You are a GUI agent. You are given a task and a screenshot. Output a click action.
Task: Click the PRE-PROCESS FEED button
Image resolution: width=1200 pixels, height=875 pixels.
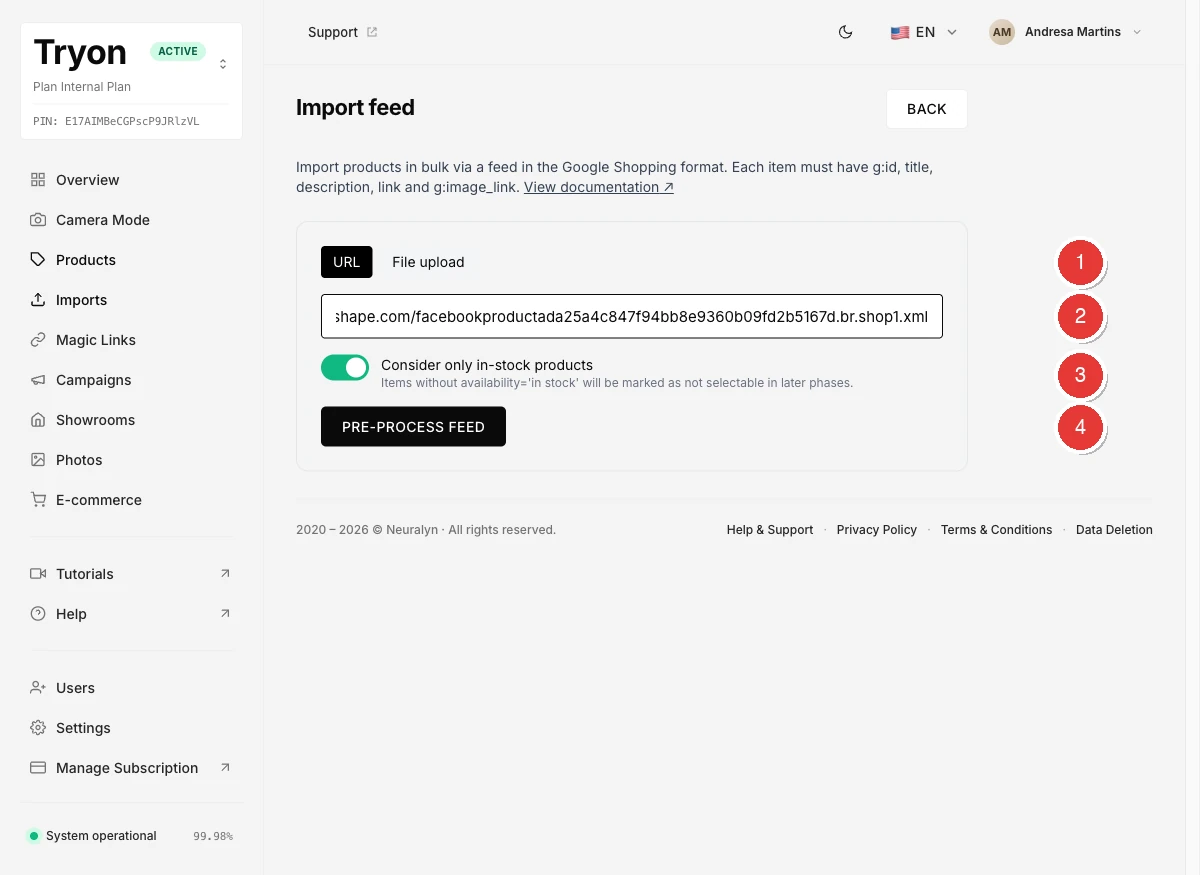pyautogui.click(x=413, y=427)
